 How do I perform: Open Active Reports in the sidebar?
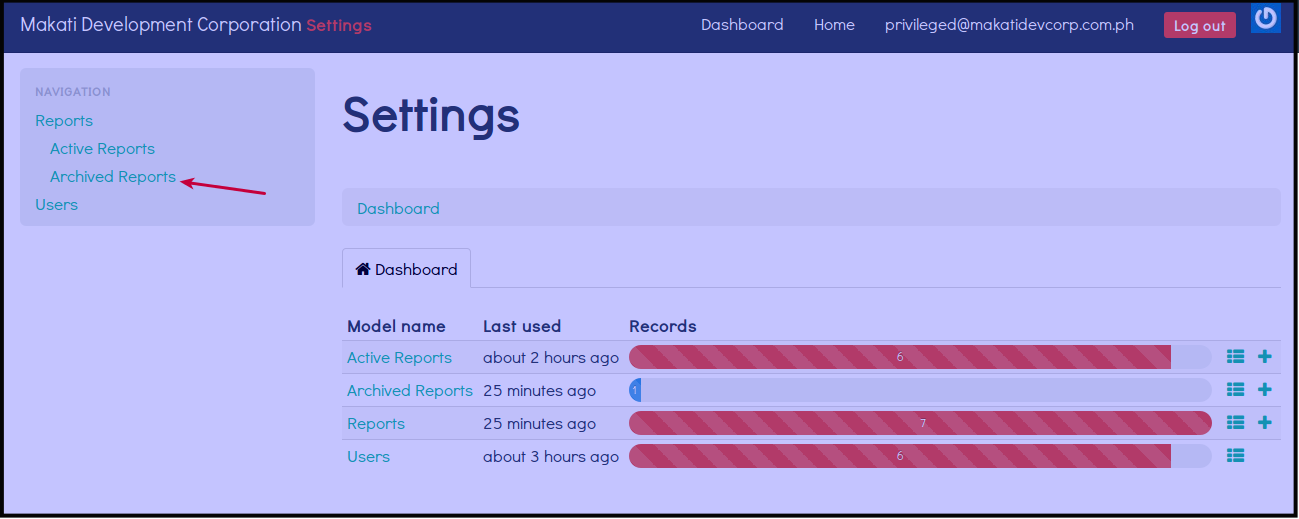pos(102,149)
